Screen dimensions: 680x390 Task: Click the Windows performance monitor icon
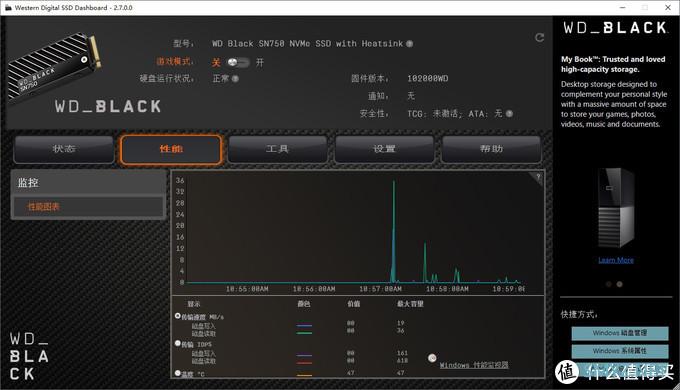pos(432,358)
